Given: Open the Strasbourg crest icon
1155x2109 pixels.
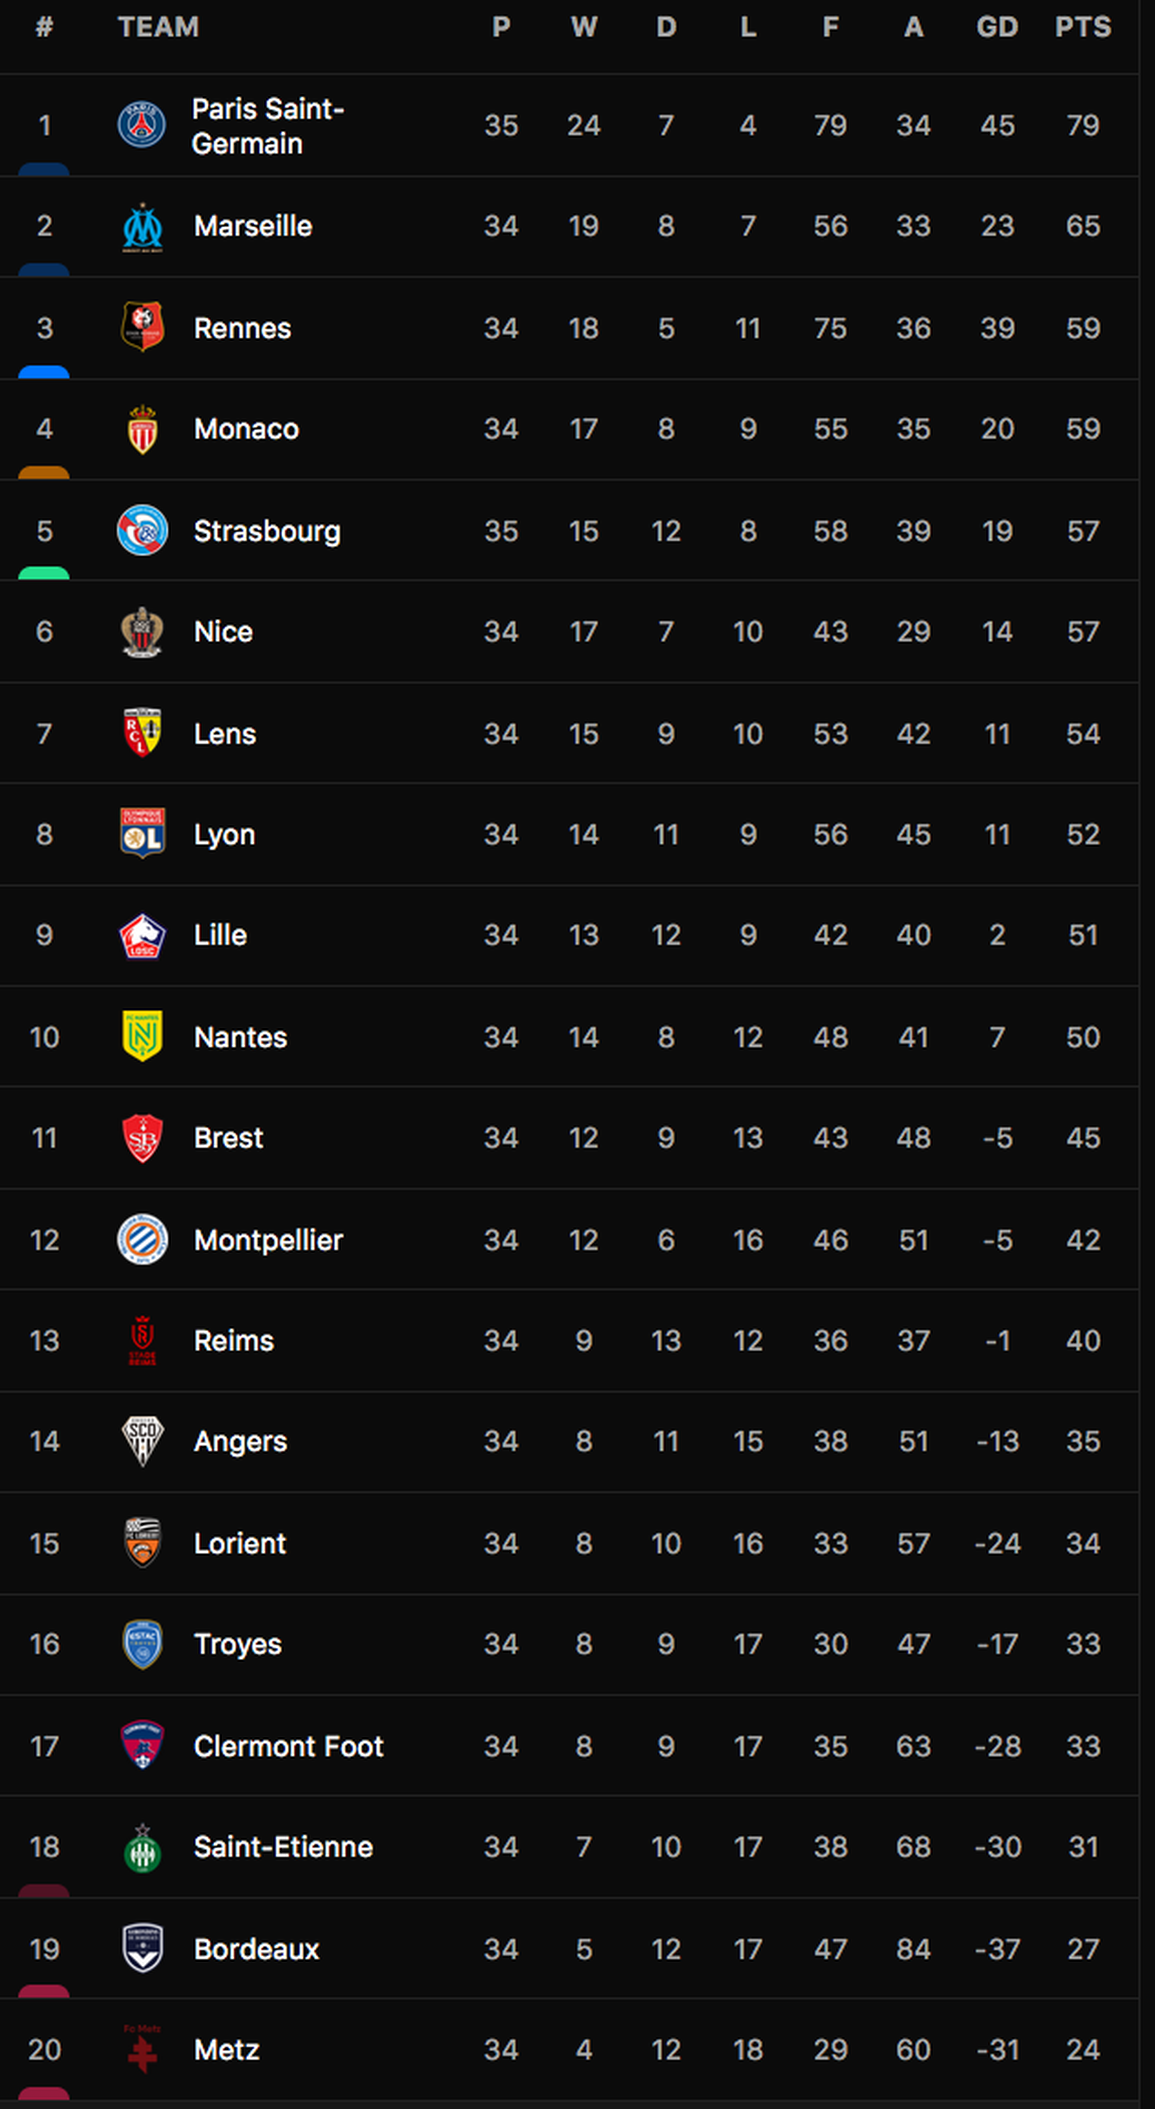Looking at the screenshot, I should tap(142, 530).
